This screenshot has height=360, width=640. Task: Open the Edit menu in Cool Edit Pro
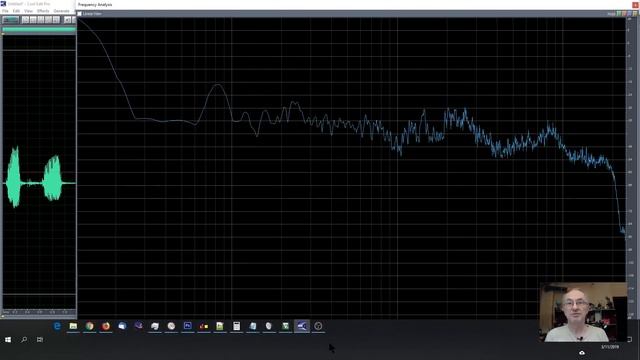(16, 11)
